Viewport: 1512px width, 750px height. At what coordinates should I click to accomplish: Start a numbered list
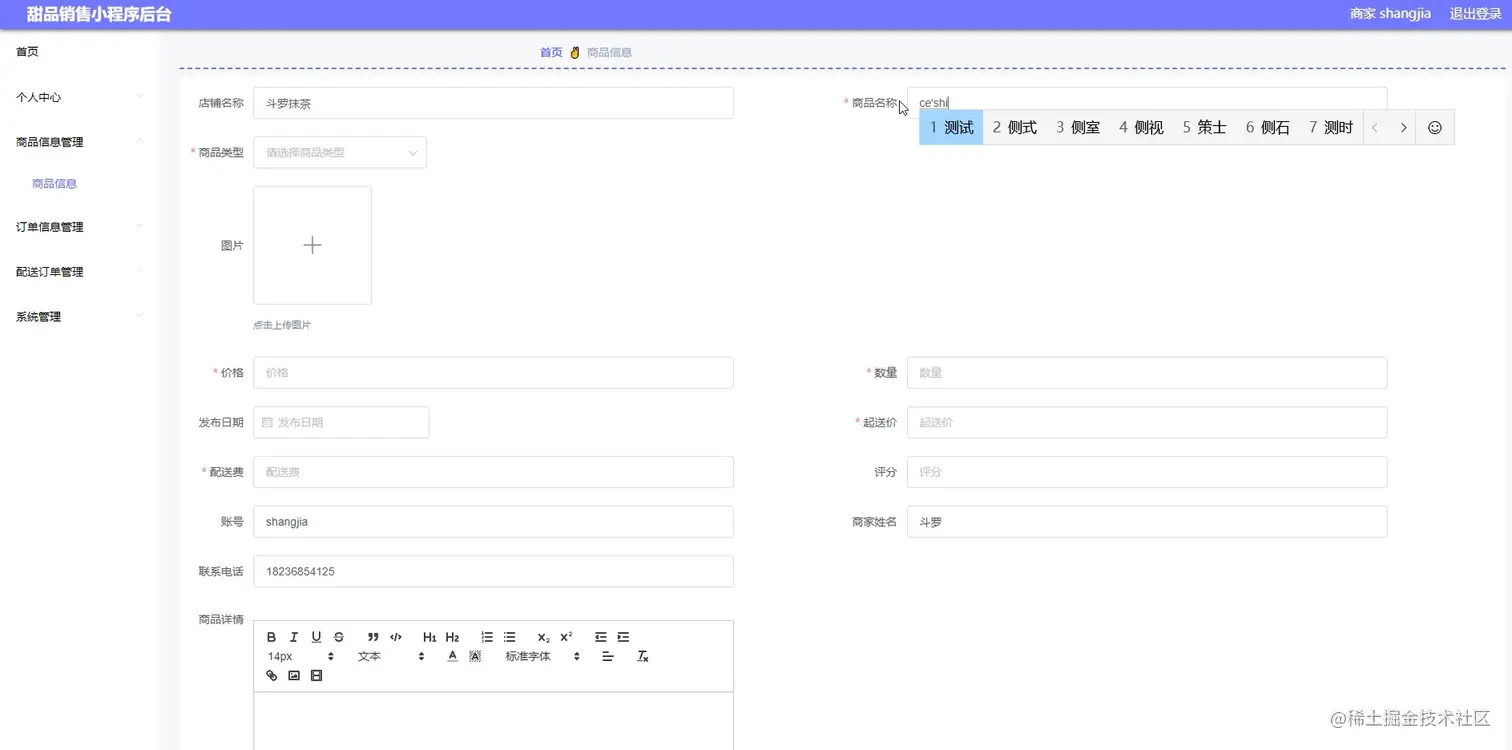click(487, 637)
